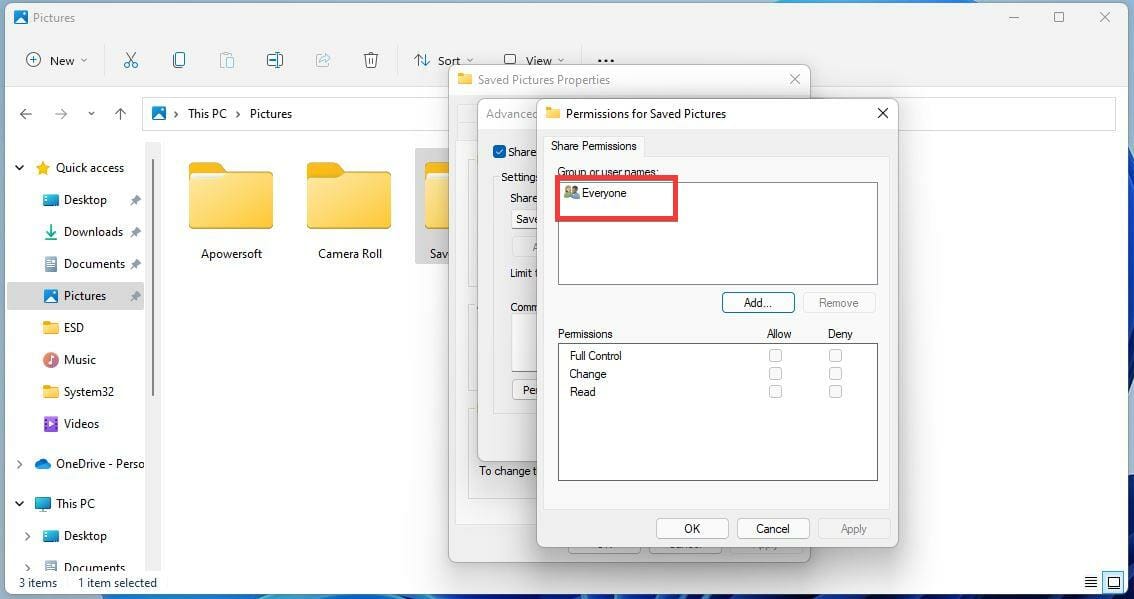Collapse the Quick access tree section

(x=20, y=168)
